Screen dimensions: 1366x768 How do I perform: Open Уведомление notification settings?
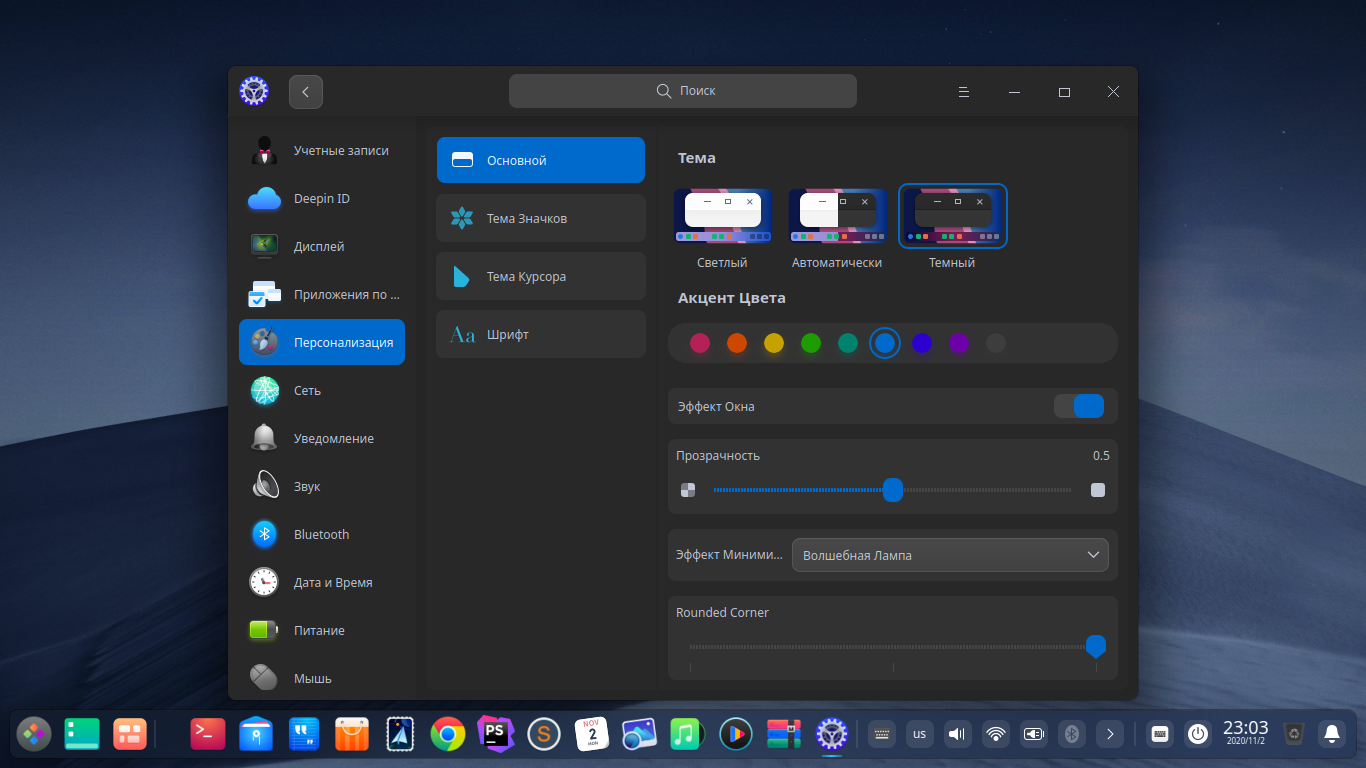pos(322,439)
